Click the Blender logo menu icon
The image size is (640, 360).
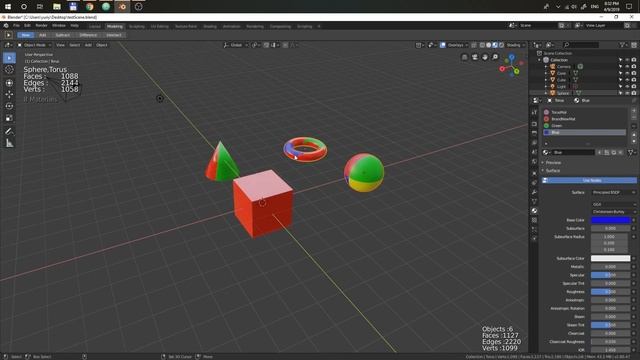click(6, 26)
